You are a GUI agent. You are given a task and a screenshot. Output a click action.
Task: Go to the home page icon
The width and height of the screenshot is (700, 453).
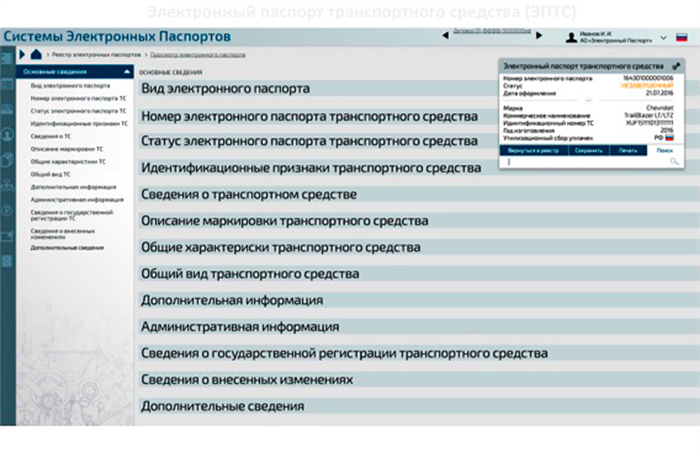pos(36,54)
